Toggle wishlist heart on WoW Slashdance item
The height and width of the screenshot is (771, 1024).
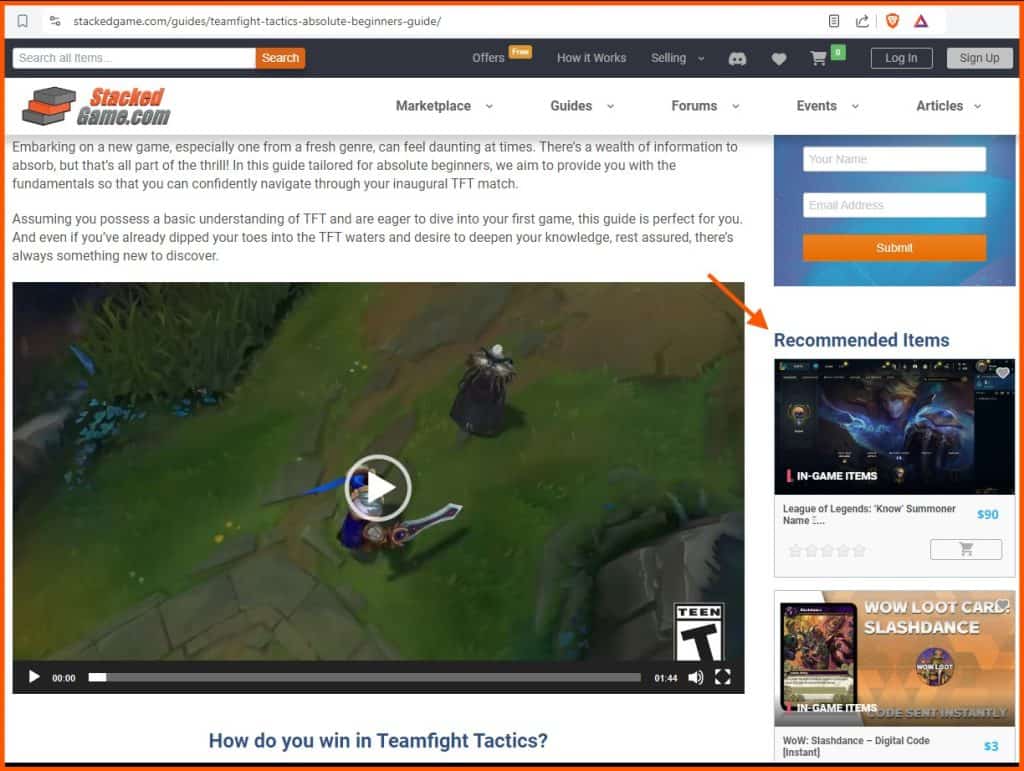pos(1002,605)
